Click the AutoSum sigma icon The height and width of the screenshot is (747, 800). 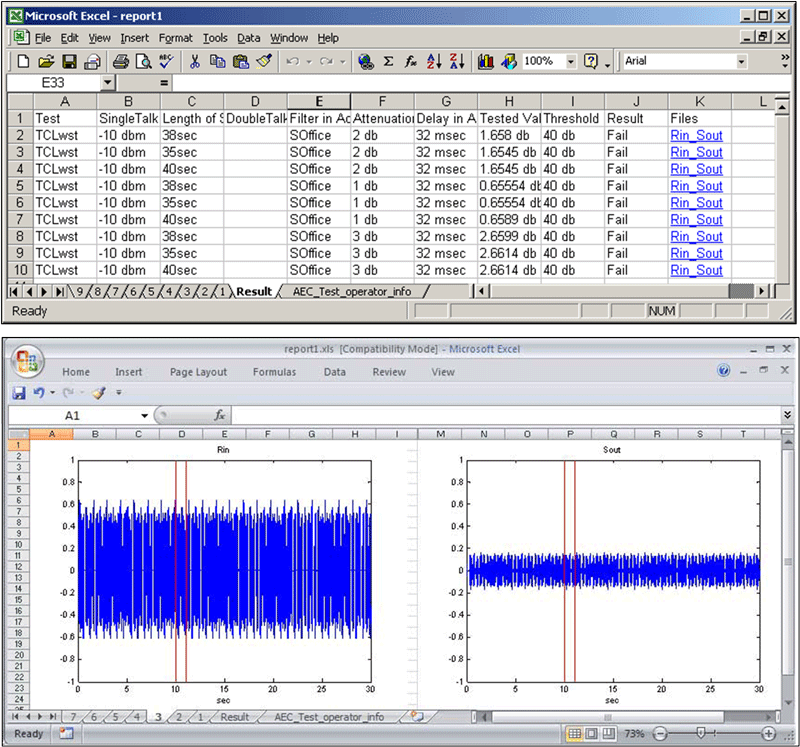388,62
